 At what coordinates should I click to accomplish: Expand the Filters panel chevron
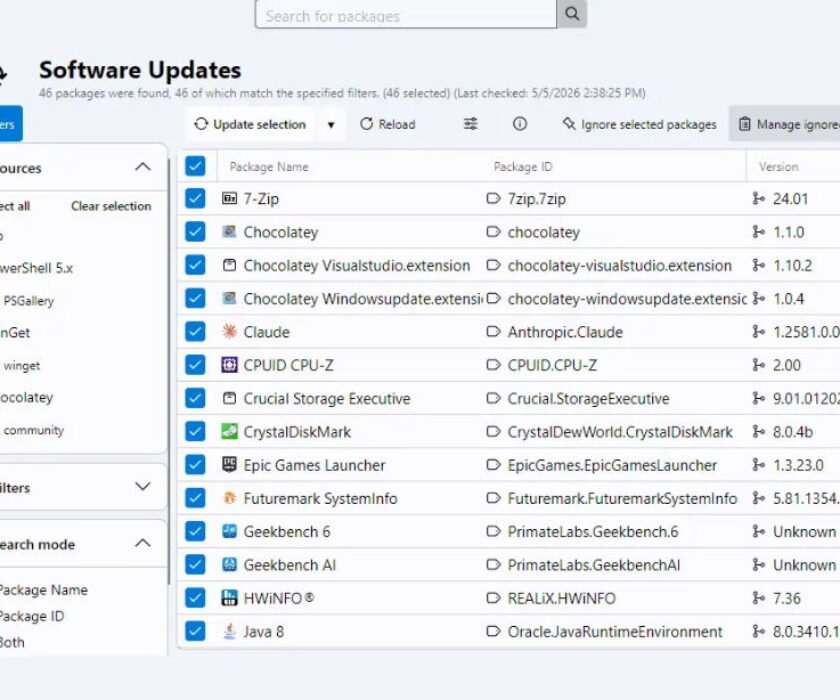(x=142, y=486)
